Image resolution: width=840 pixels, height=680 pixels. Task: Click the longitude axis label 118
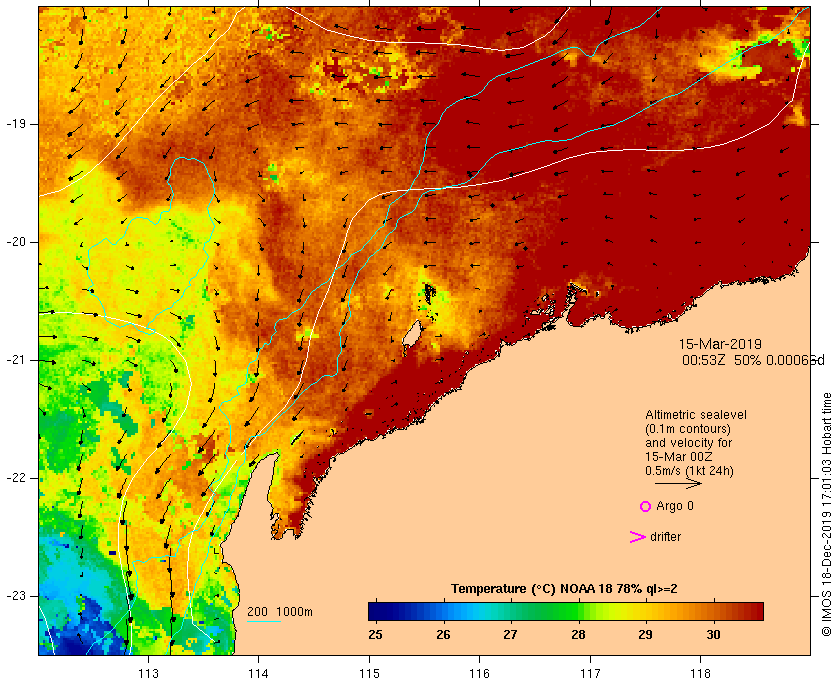click(x=701, y=674)
